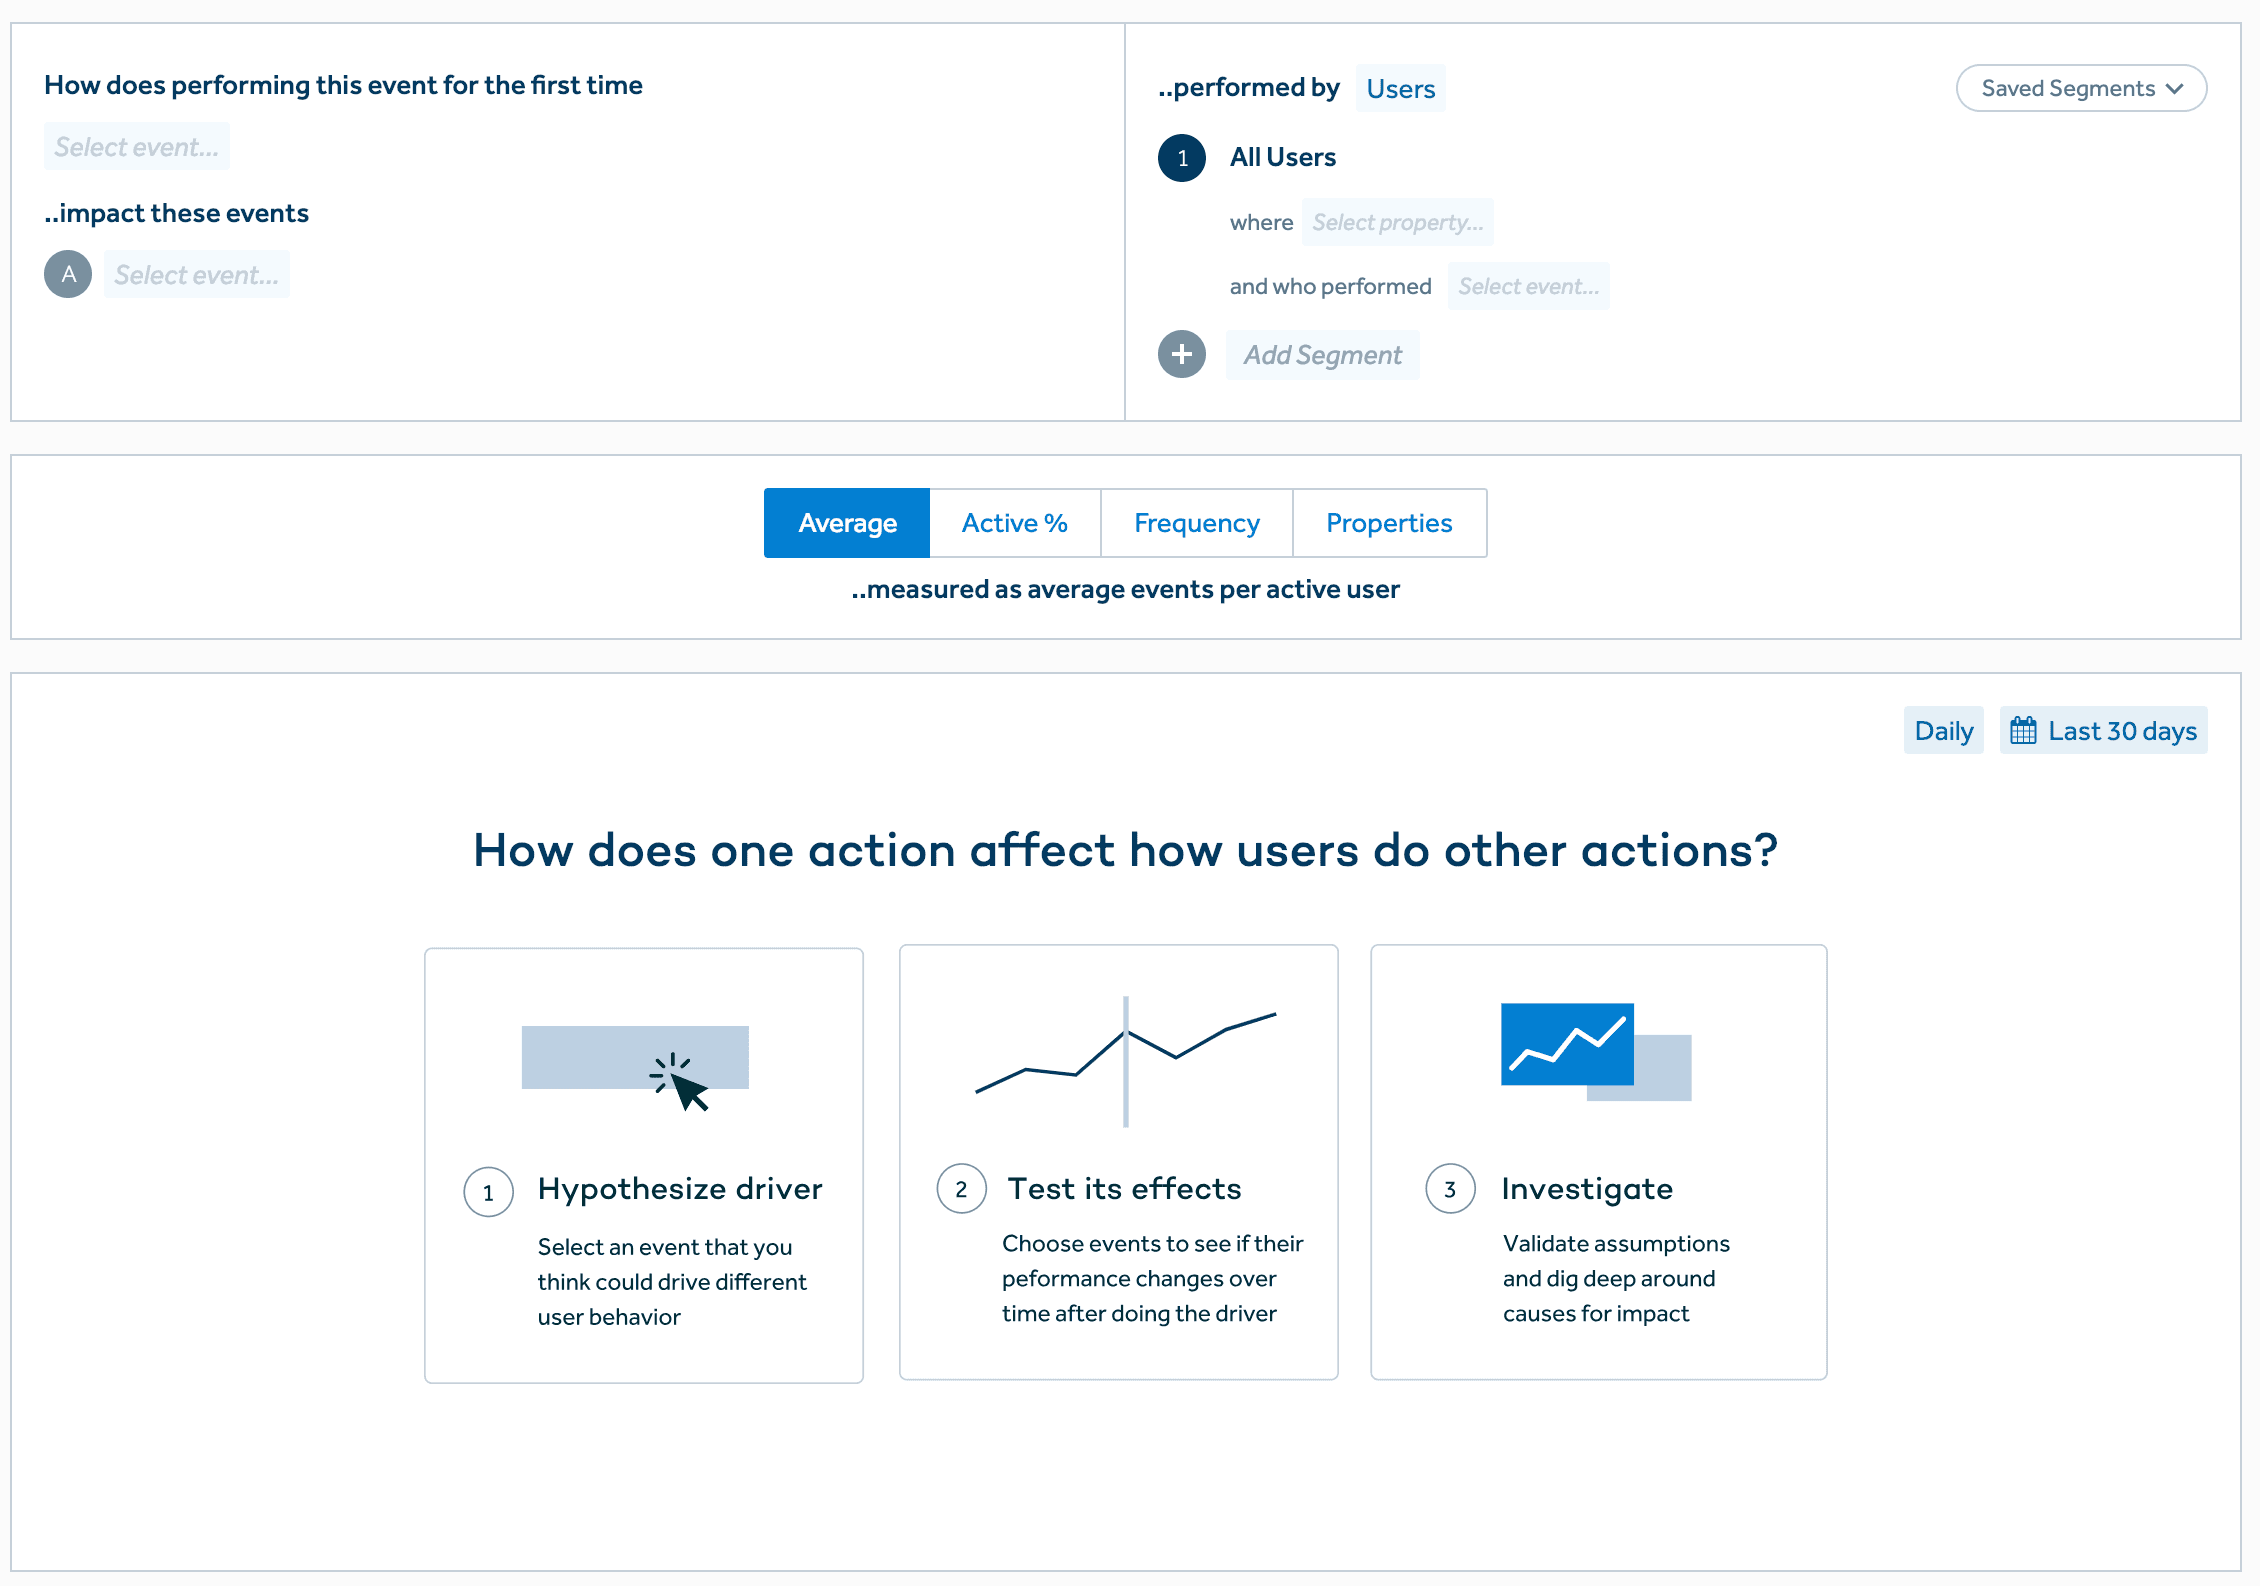
Task: Click the calendar icon next to Last 30 days
Action: click(x=2024, y=730)
